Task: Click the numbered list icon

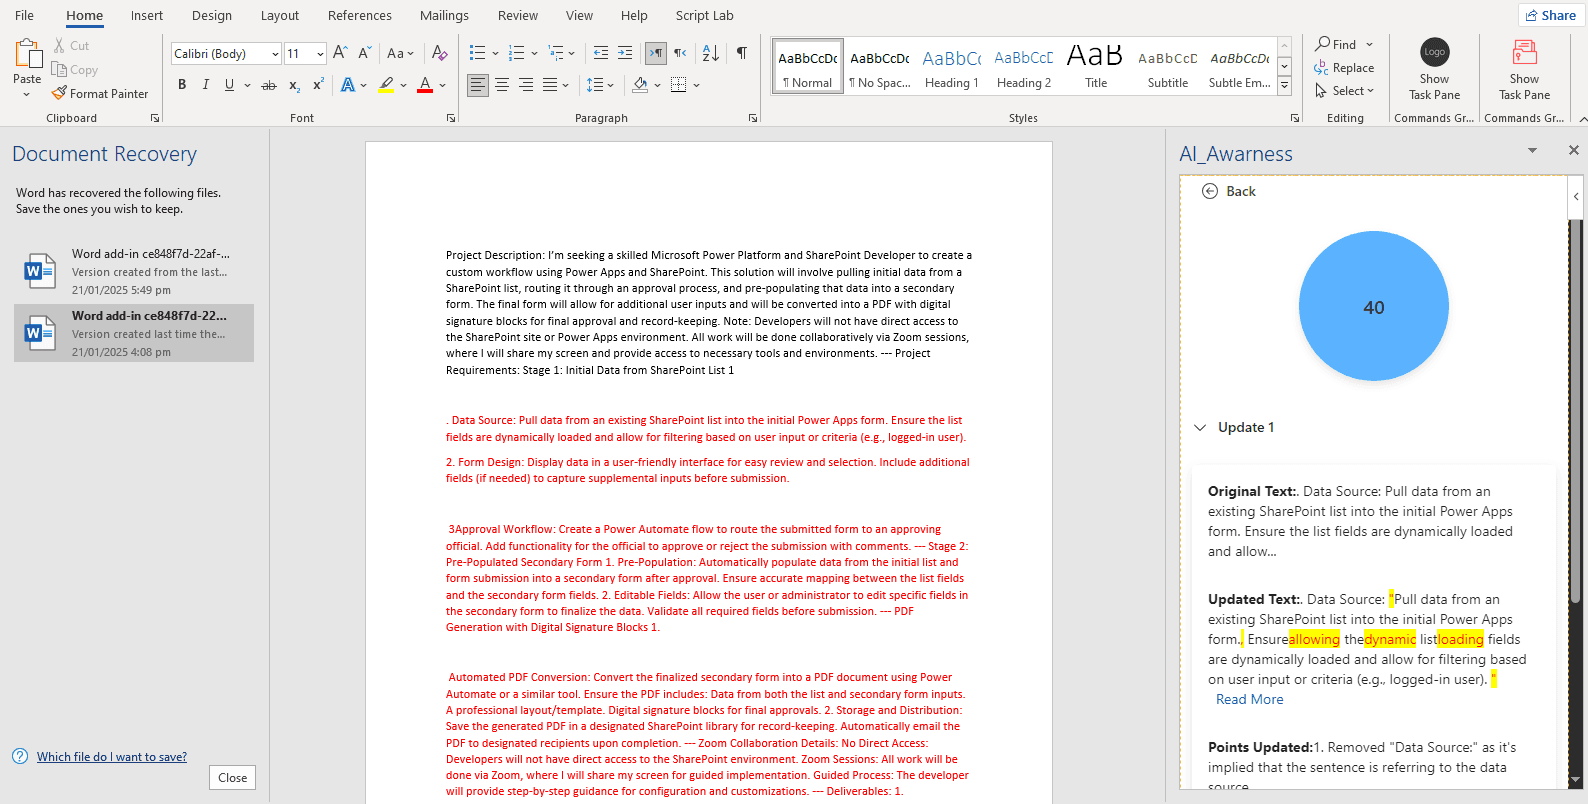Action: coord(516,53)
